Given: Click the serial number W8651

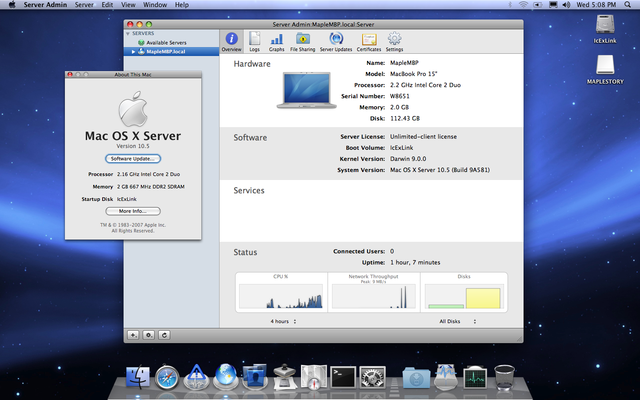Looking at the screenshot, I should 400,96.
